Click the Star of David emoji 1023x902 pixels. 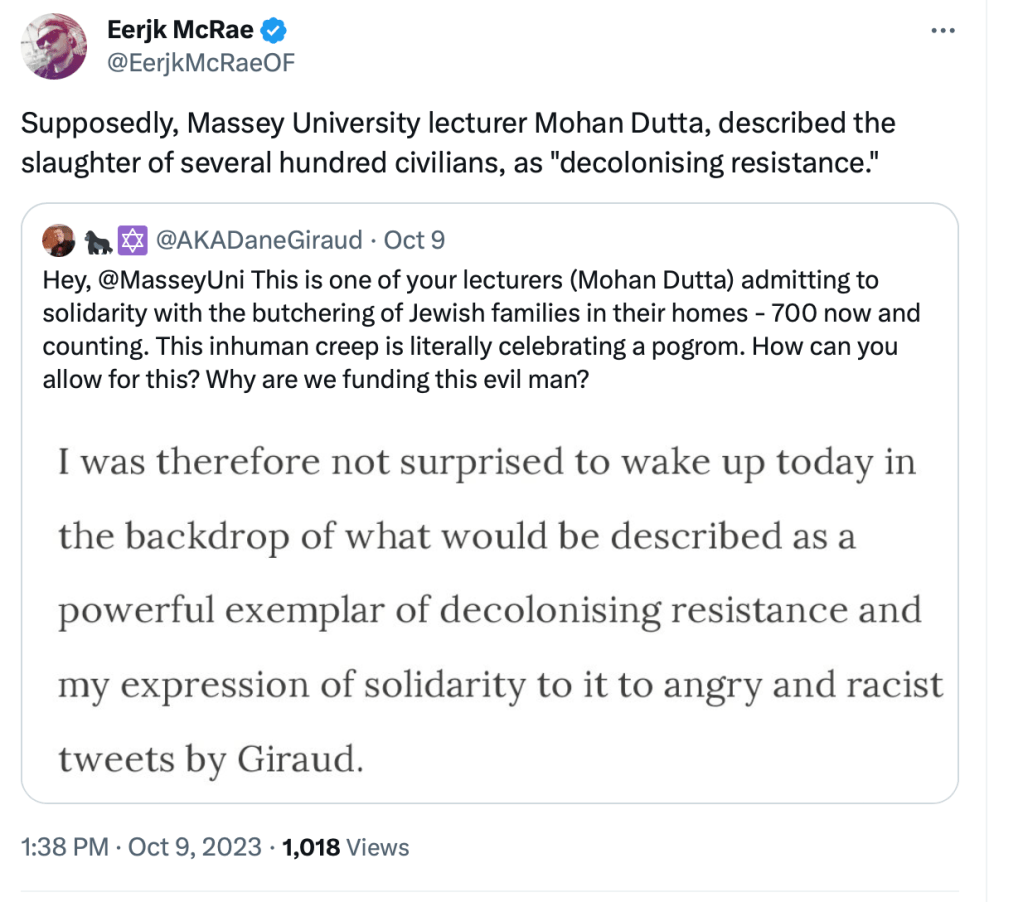[x=129, y=240]
